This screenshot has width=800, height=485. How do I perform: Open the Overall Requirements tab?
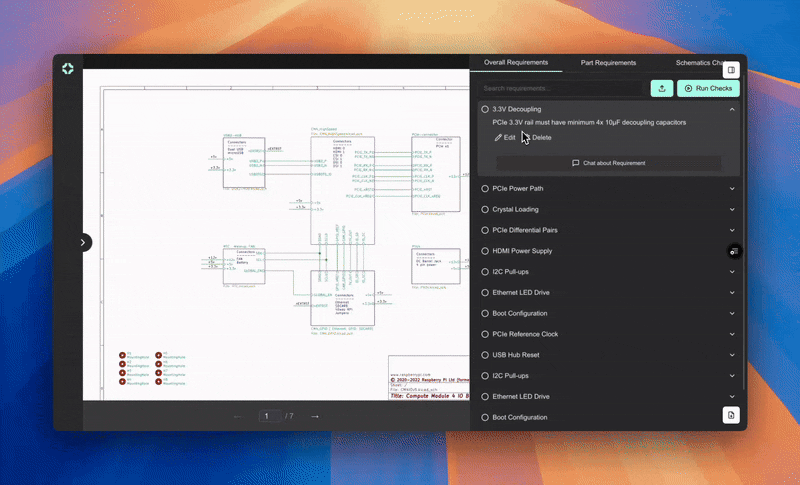515,62
